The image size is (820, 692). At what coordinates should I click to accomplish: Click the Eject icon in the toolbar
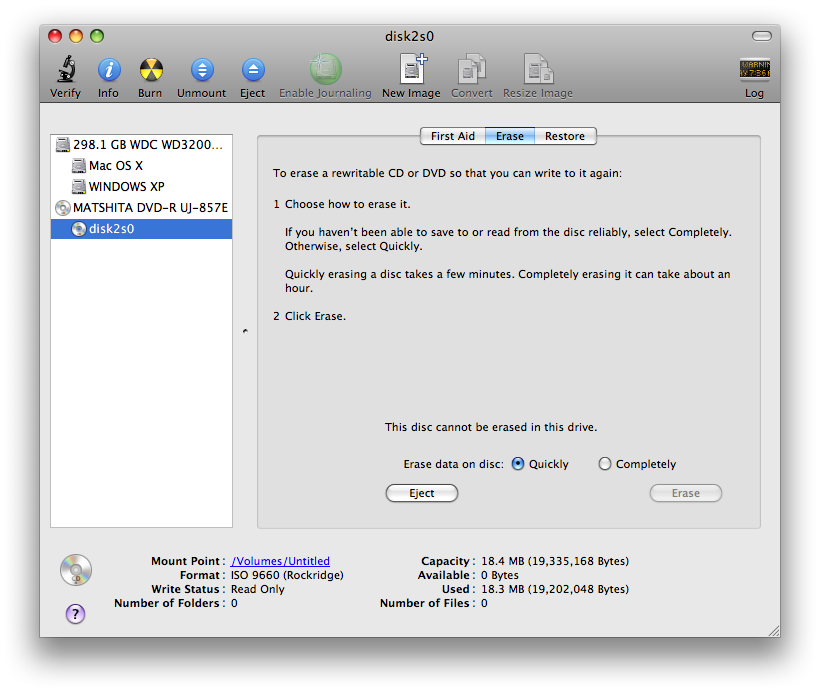pos(252,70)
